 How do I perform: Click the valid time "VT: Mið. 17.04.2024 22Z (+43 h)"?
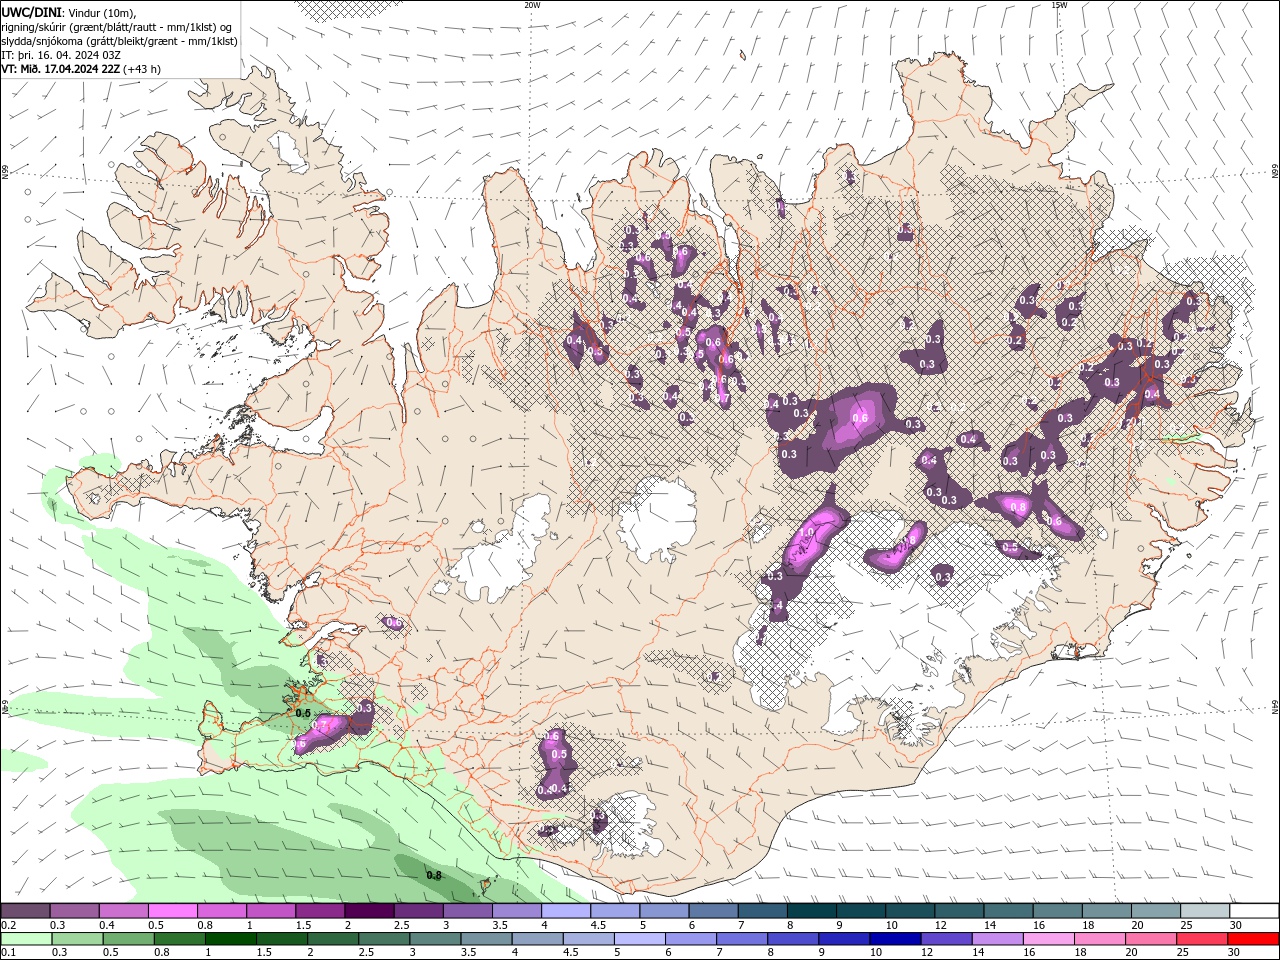tap(81, 69)
